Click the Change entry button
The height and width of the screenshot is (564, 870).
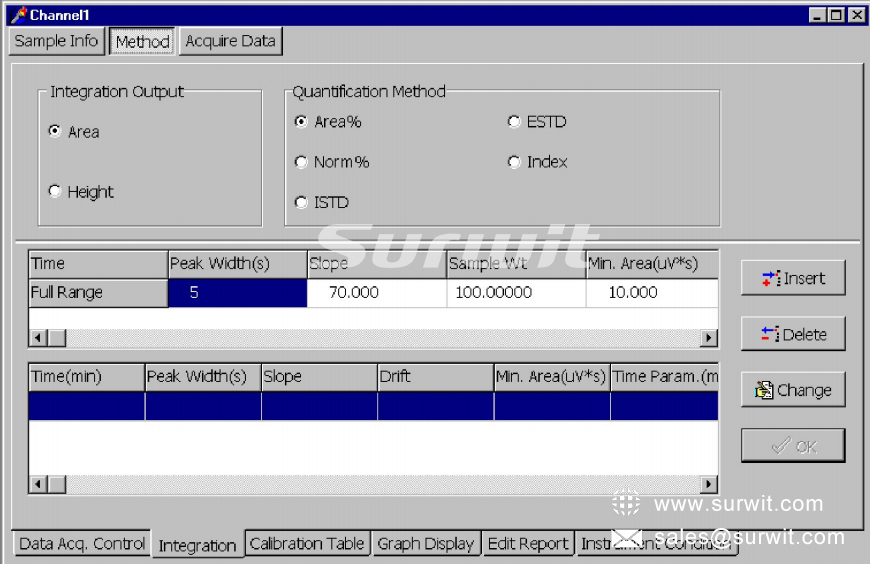[793, 390]
